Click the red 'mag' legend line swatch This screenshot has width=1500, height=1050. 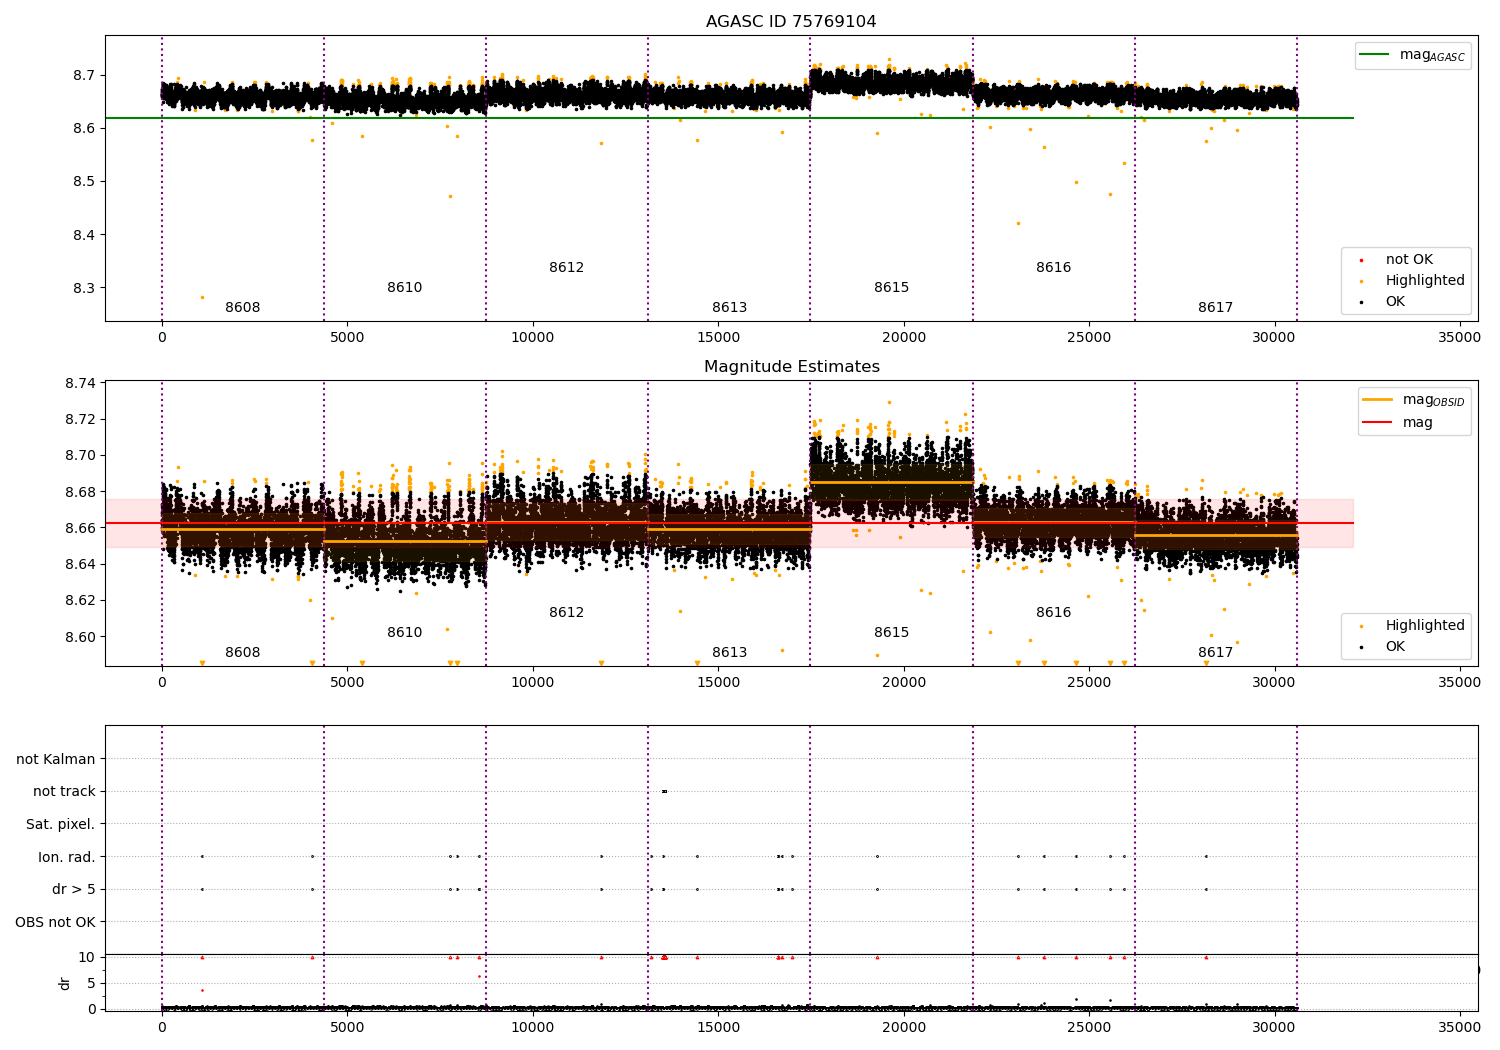click(x=1378, y=423)
